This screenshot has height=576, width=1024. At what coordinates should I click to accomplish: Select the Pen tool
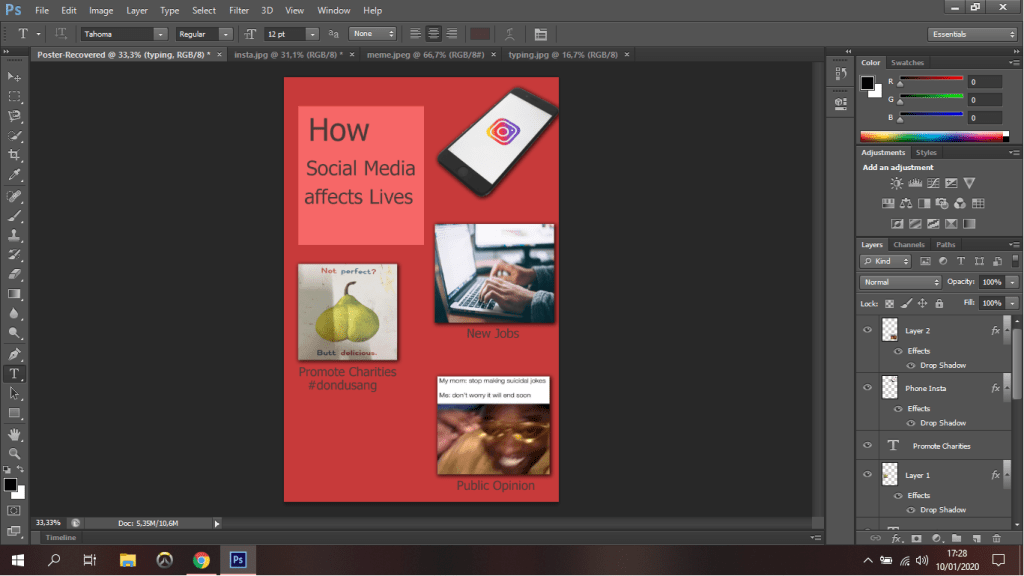14,354
